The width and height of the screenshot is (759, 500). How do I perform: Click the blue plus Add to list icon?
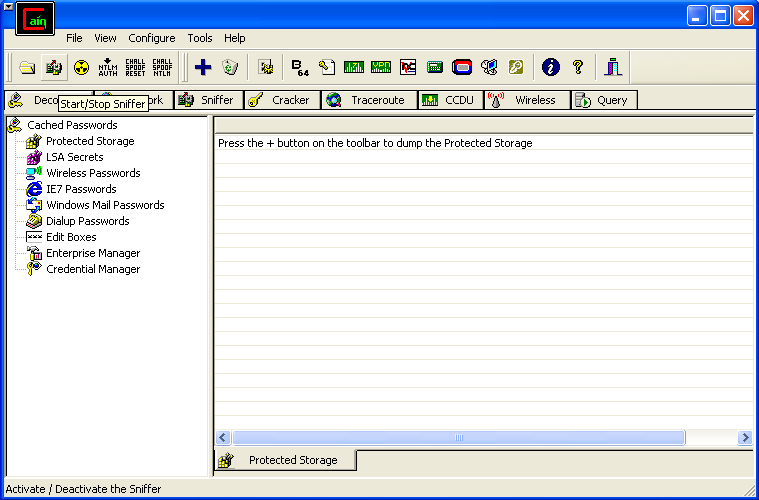pos(203,67)
